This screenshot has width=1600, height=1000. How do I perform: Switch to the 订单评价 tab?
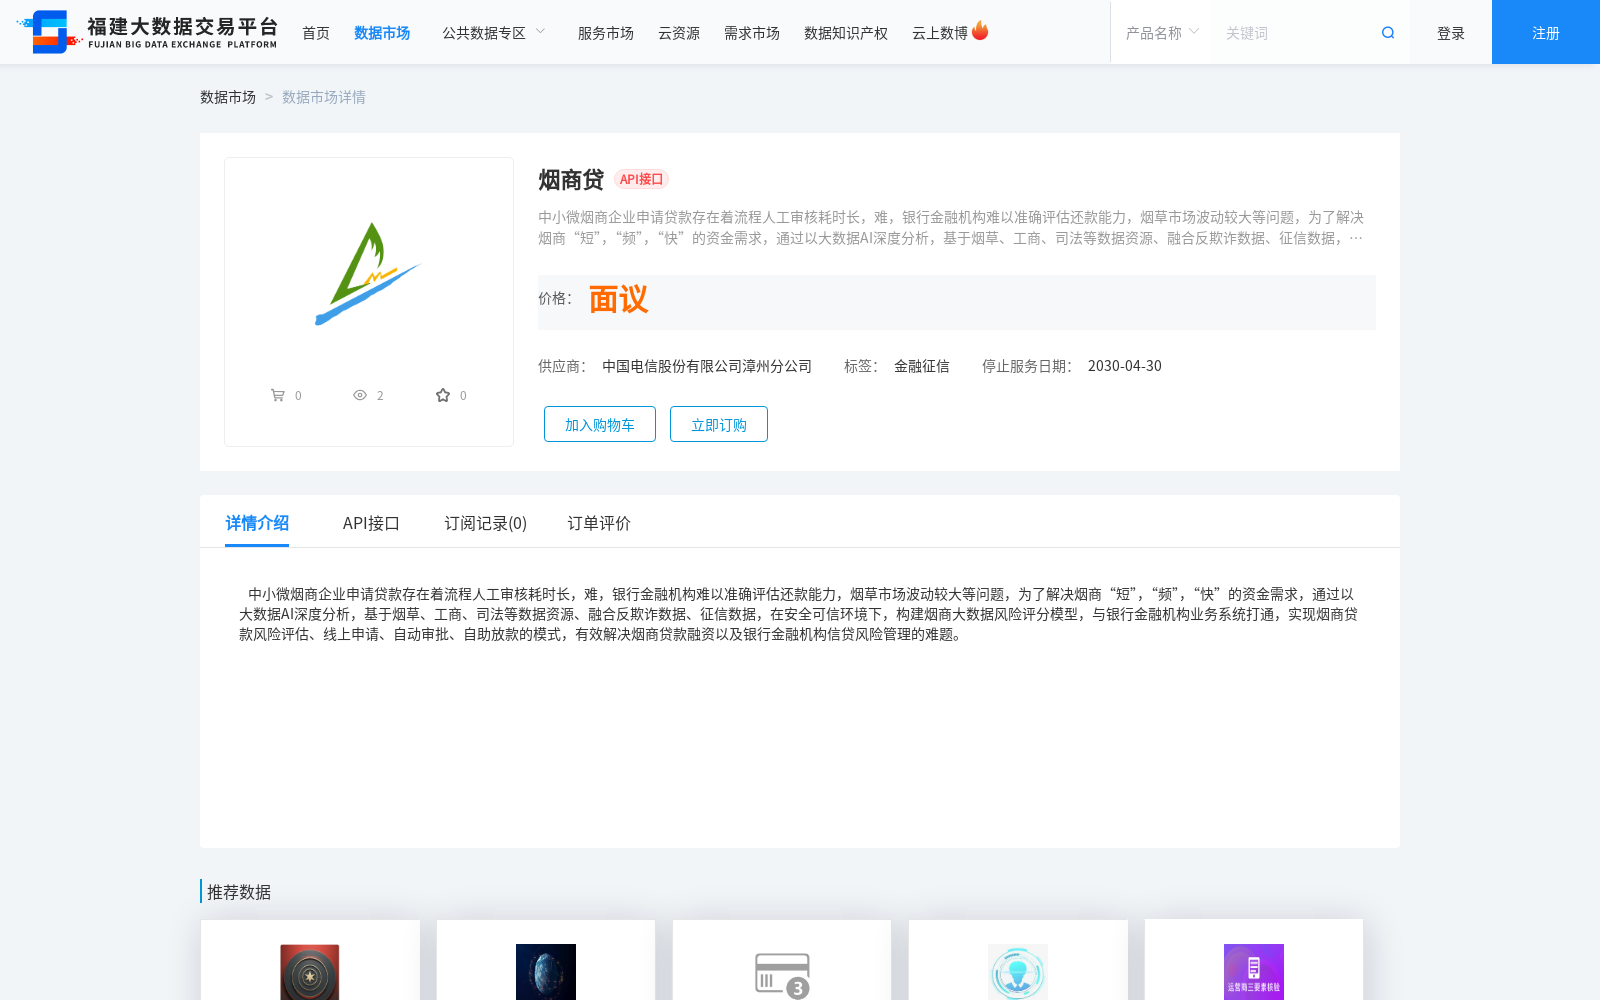(599, 523)
